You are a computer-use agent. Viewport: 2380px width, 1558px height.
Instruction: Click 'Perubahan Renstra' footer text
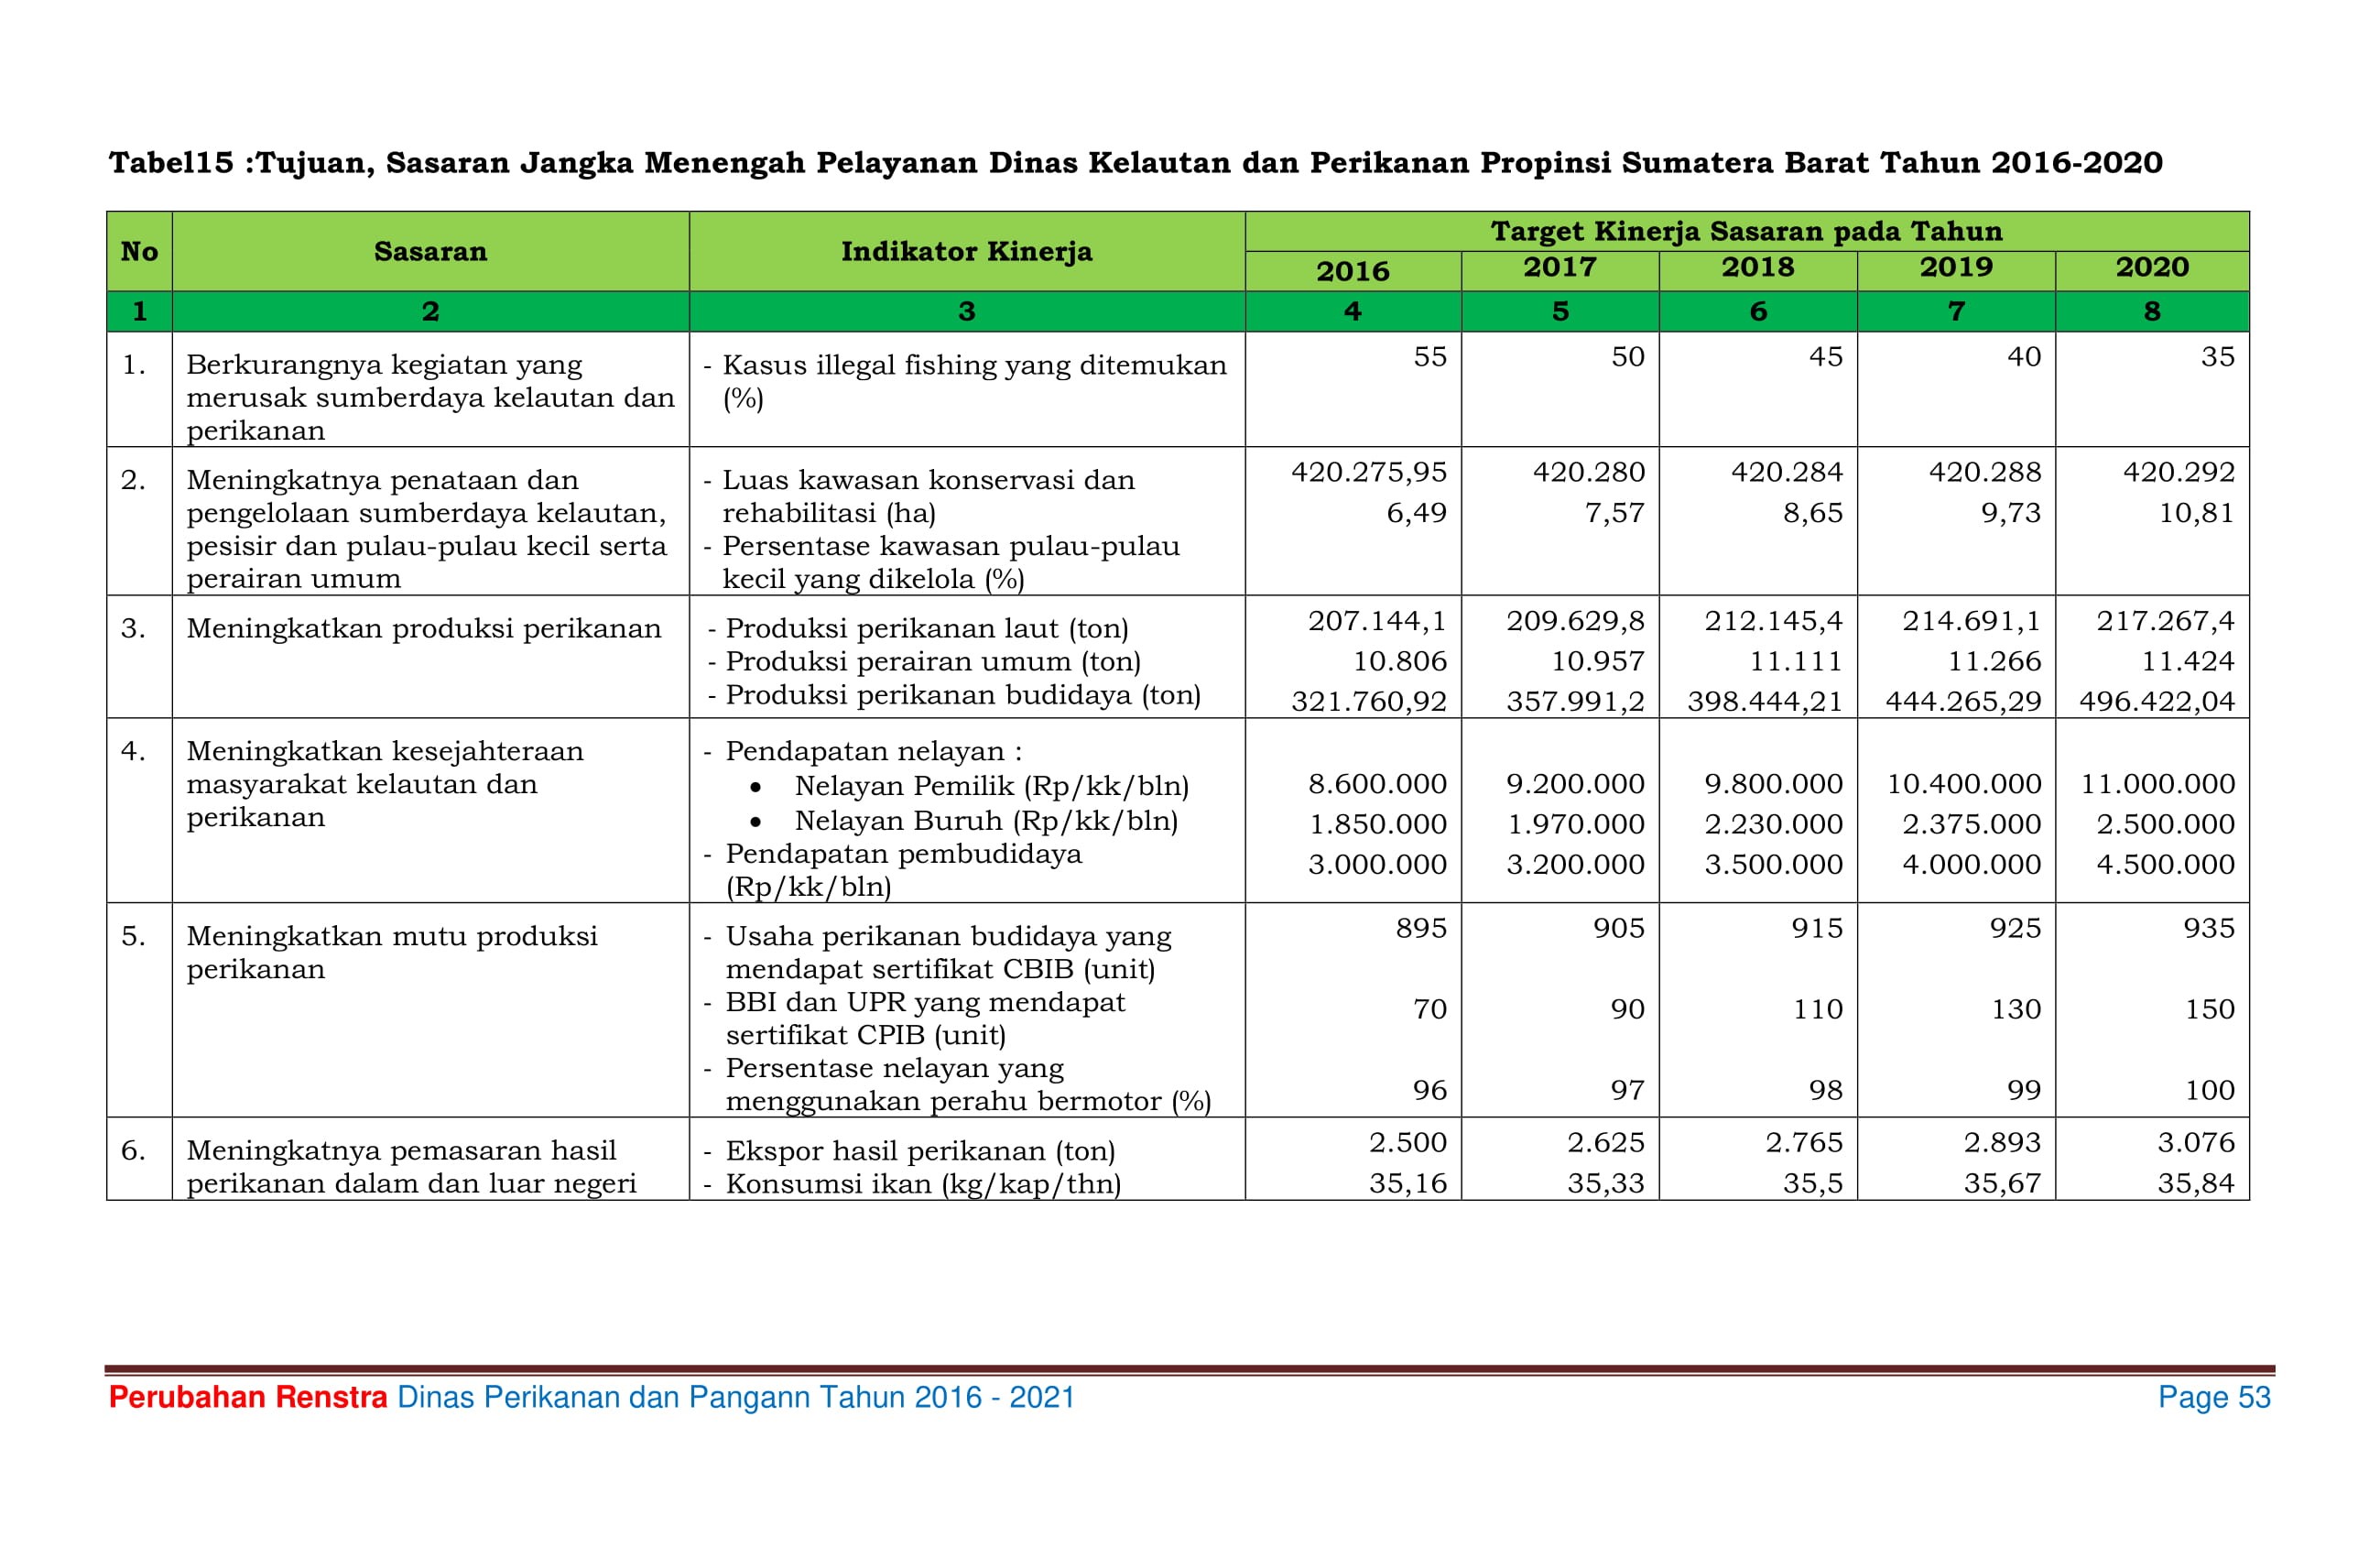pos(248,1397)
